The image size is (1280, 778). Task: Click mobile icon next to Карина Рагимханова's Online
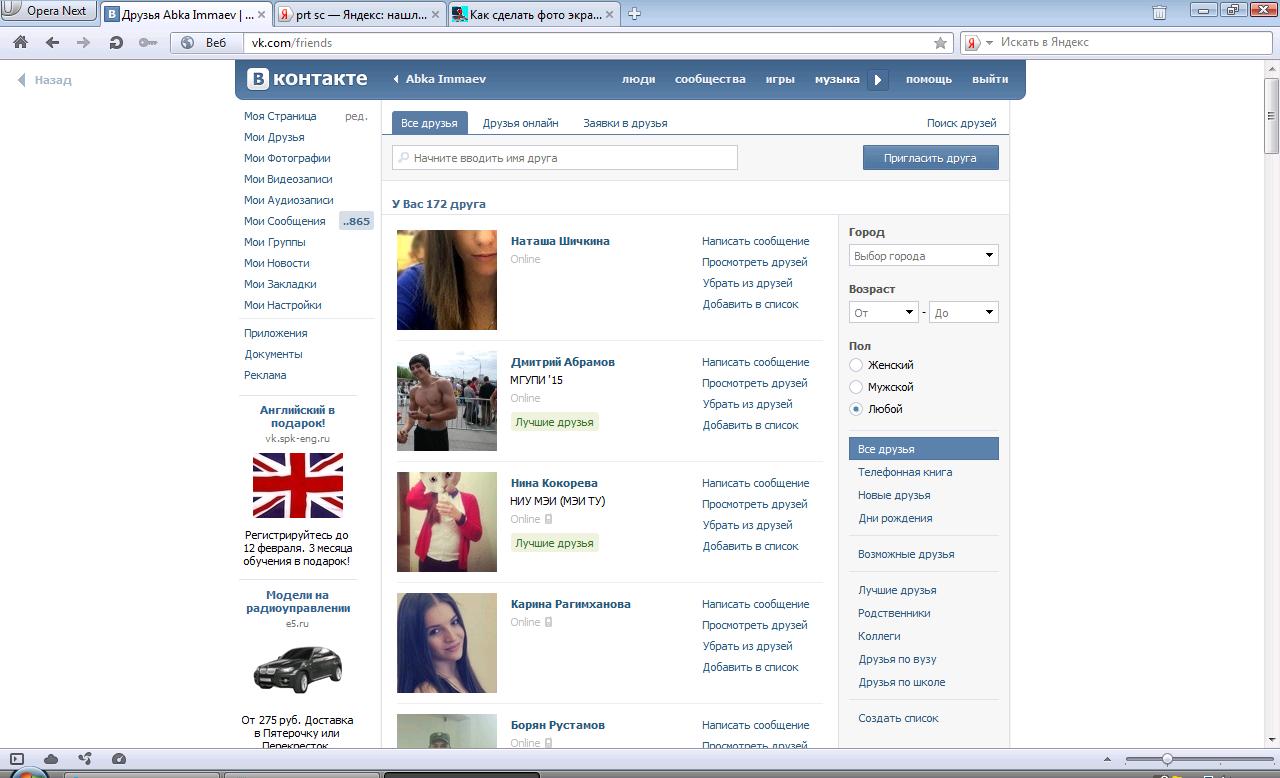pos(549,622)
